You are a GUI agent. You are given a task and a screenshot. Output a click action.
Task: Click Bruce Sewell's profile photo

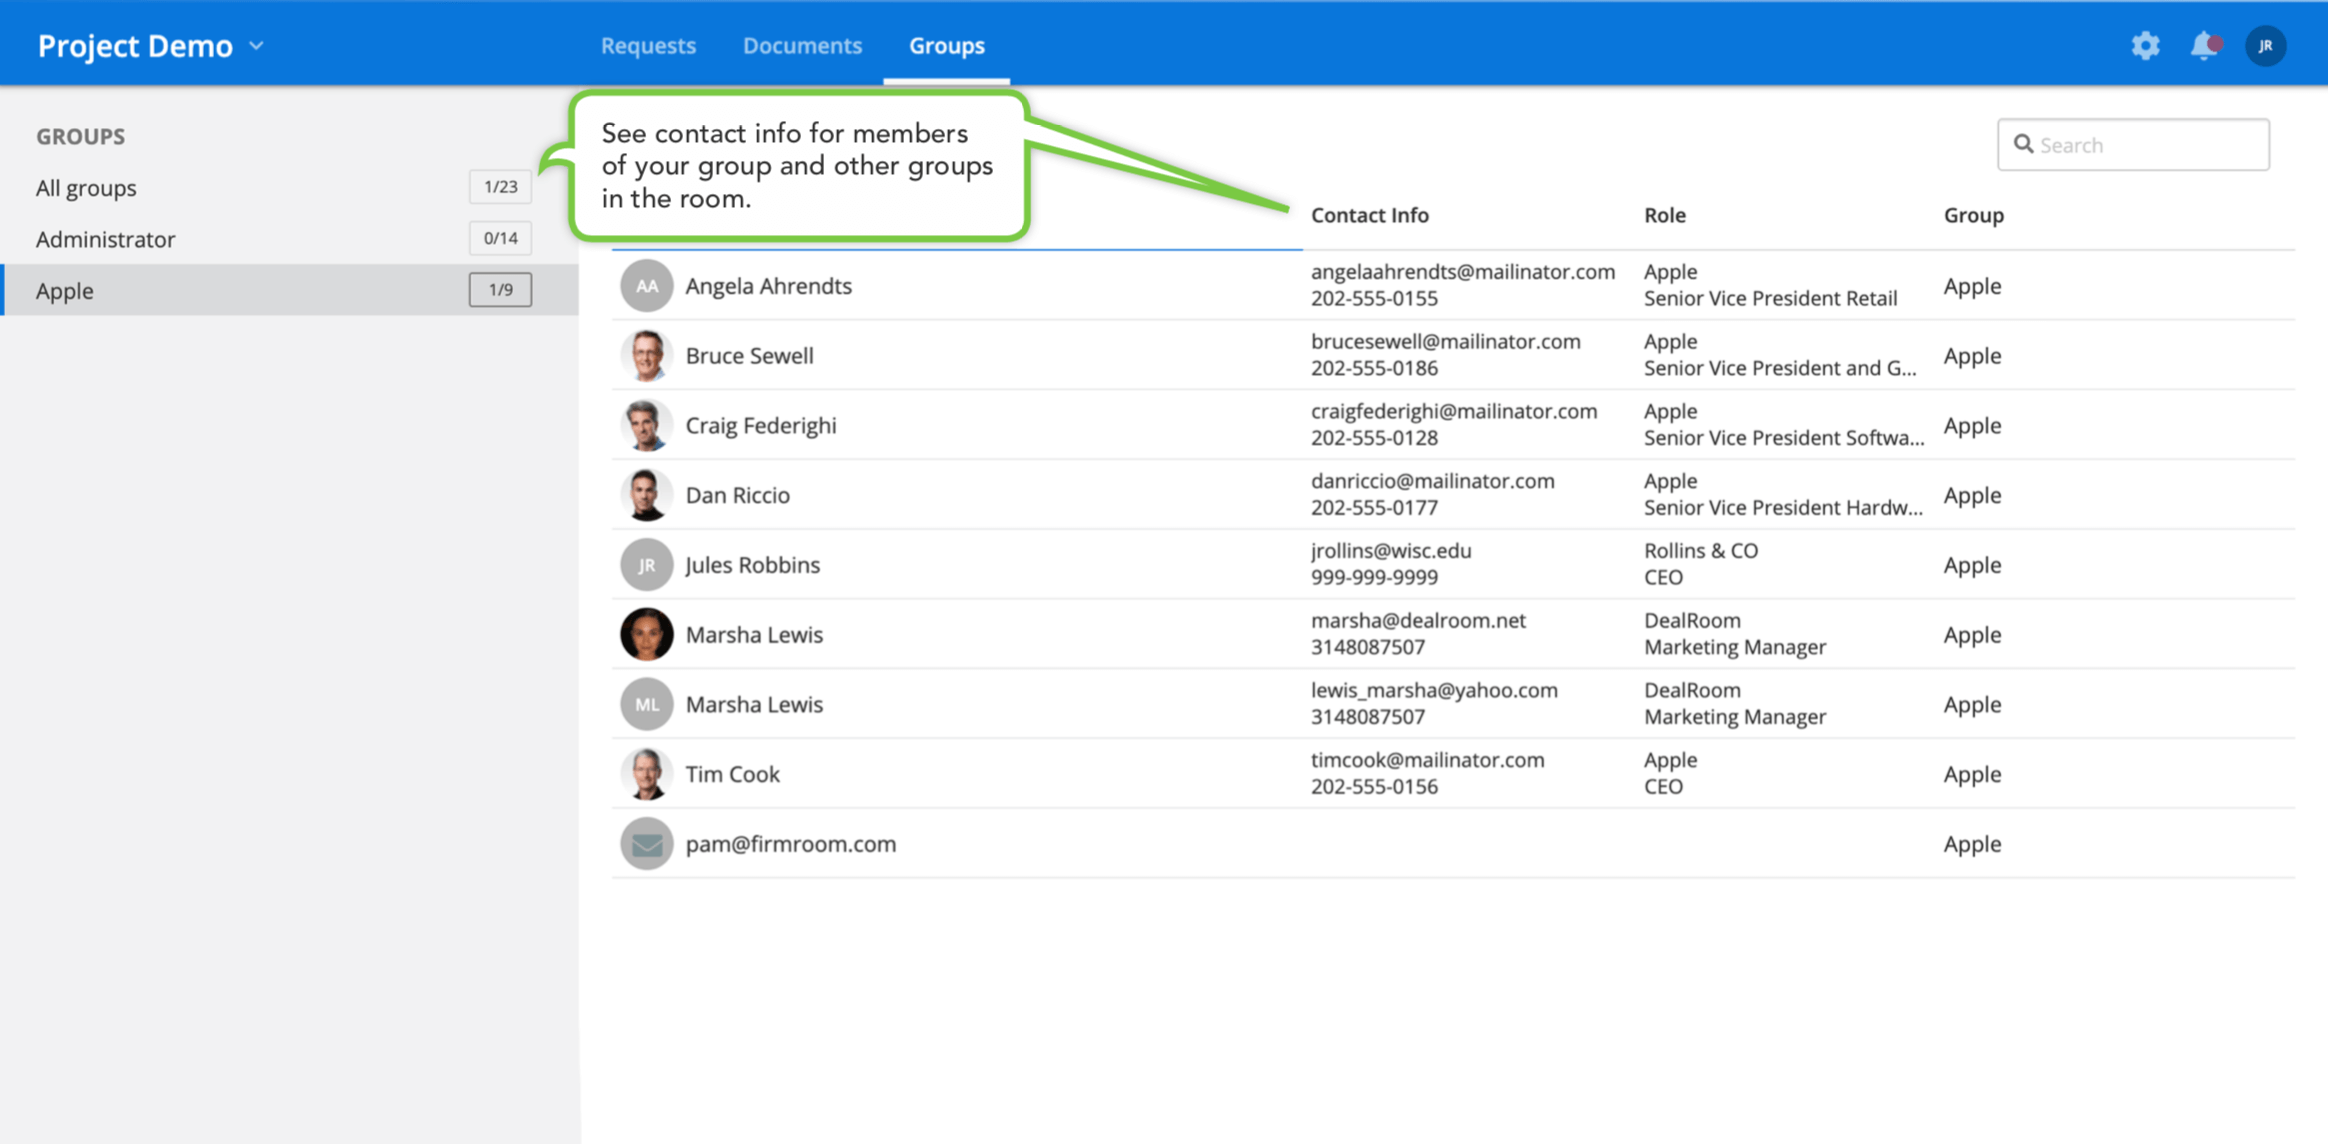pos(646,355)
